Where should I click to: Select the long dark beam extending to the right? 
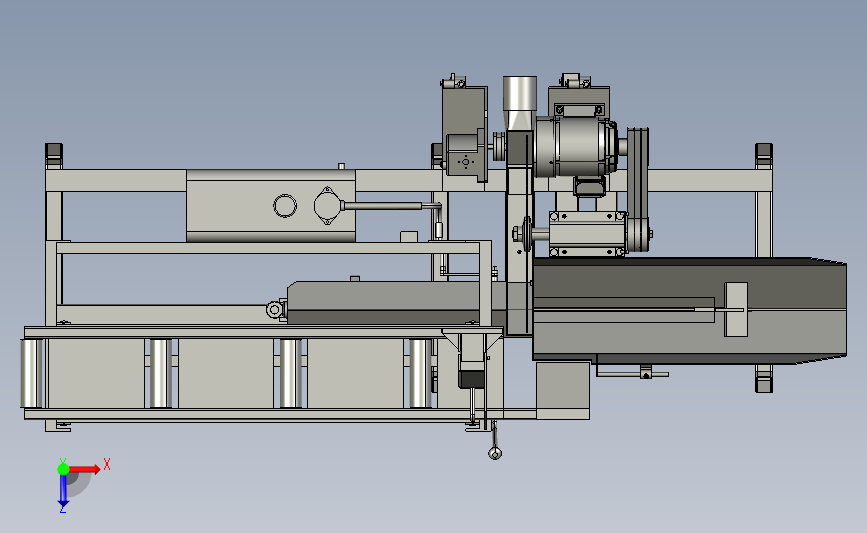point(690,310)
